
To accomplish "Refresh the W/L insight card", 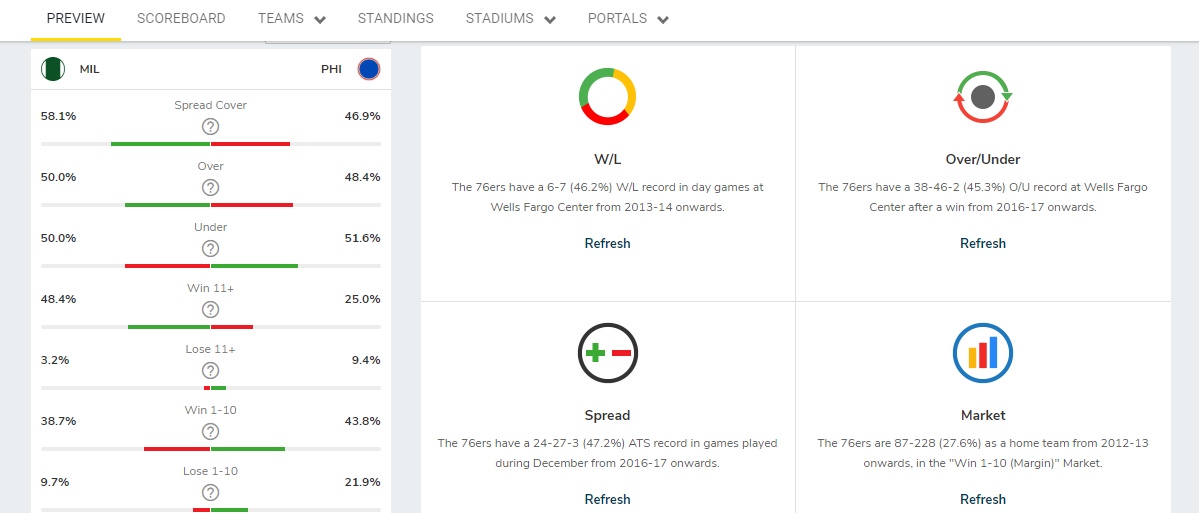I will point(607,243).
